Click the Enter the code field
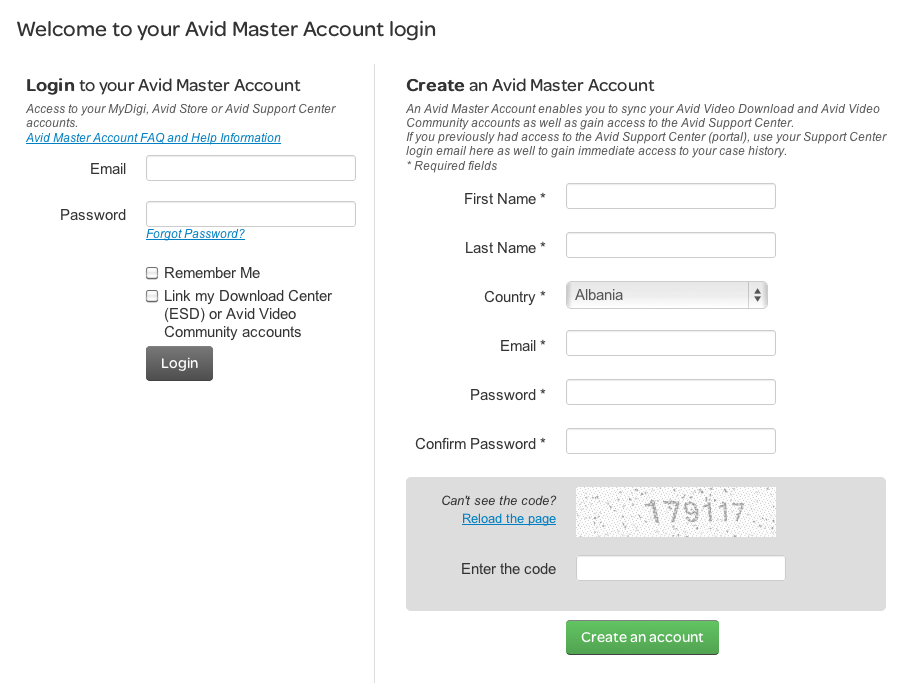 (680, 568)
